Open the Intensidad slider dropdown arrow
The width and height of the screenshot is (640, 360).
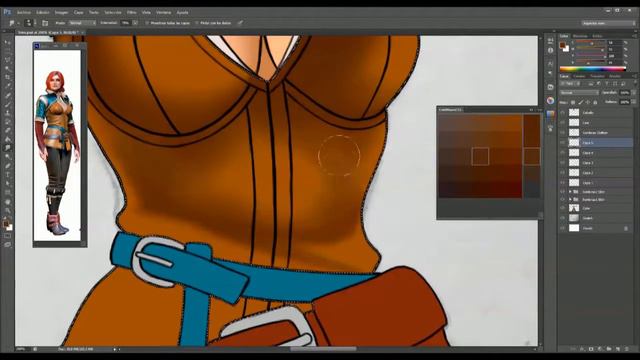[x=135, y=23]
